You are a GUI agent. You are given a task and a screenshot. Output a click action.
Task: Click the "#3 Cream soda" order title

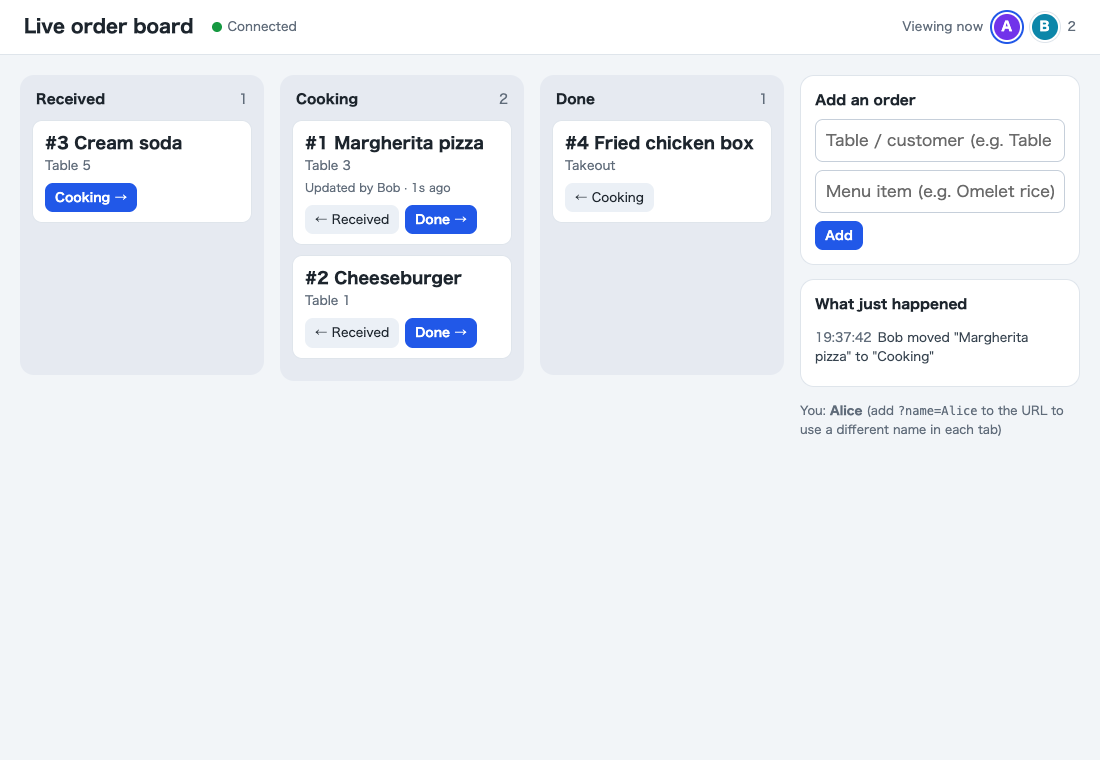[x=114, y=143]
